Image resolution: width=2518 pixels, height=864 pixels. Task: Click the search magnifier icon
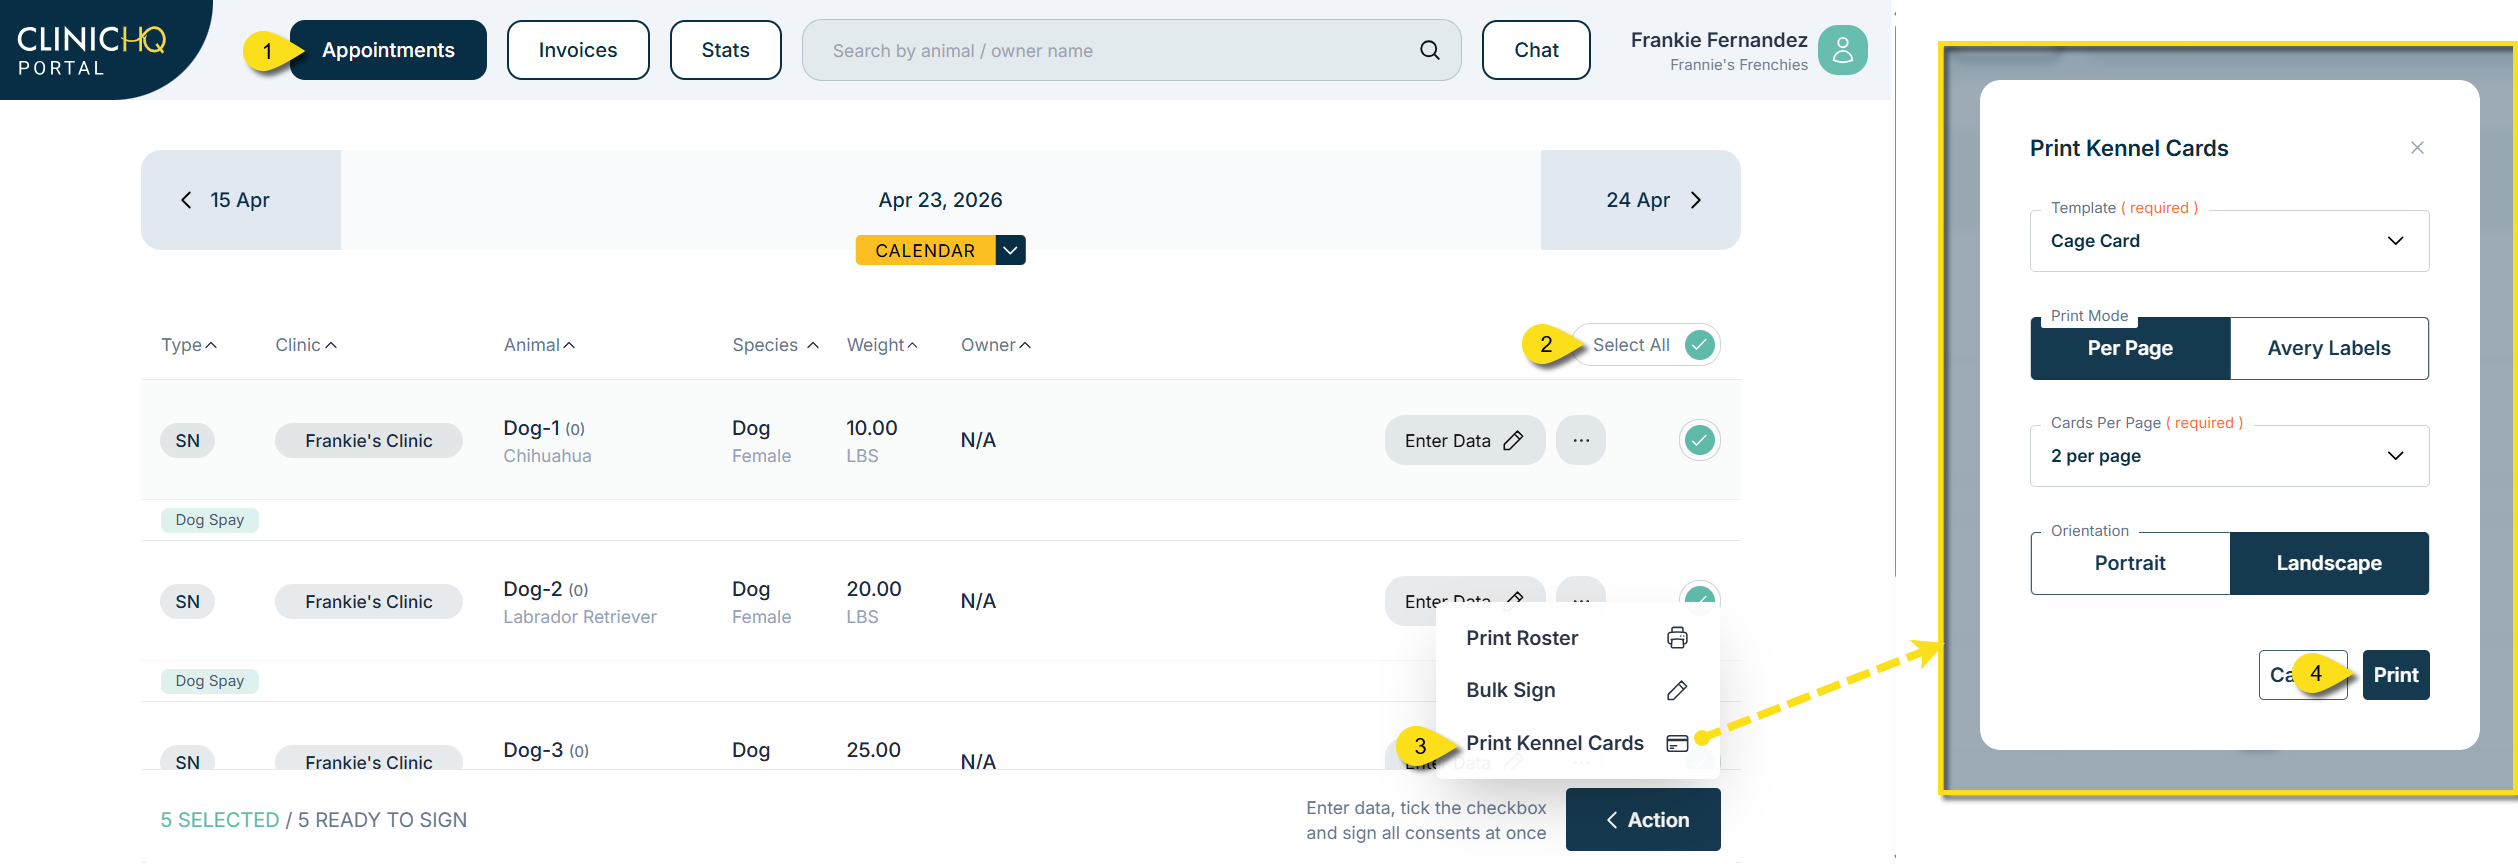pos(1430,50)
